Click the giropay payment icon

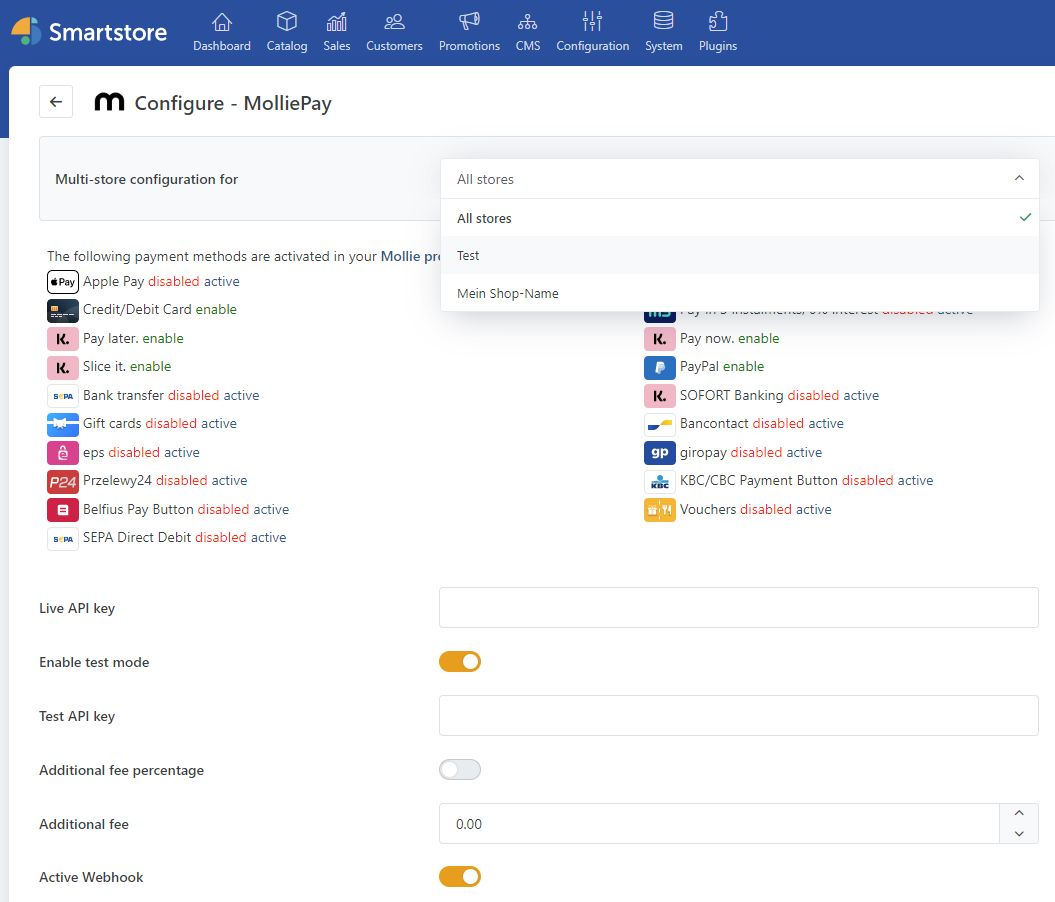(660, 453)
